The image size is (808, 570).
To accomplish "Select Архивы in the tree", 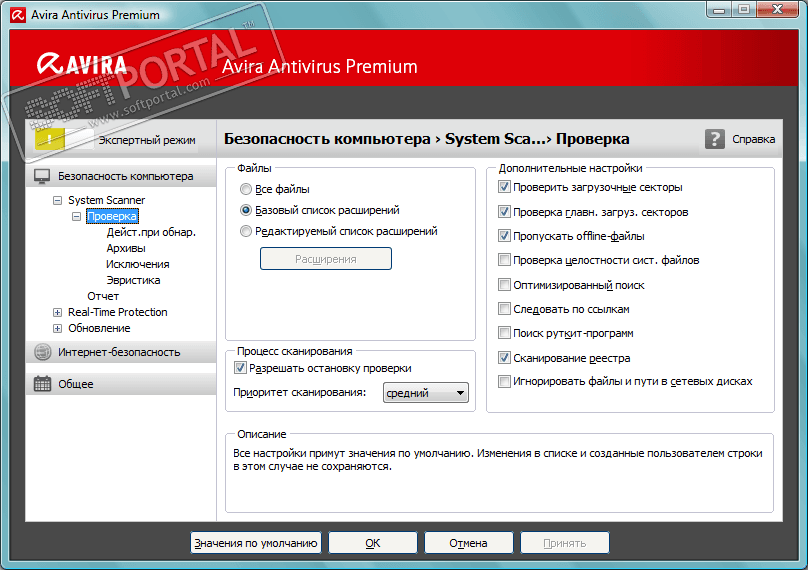I will click(x=126, y=248).
